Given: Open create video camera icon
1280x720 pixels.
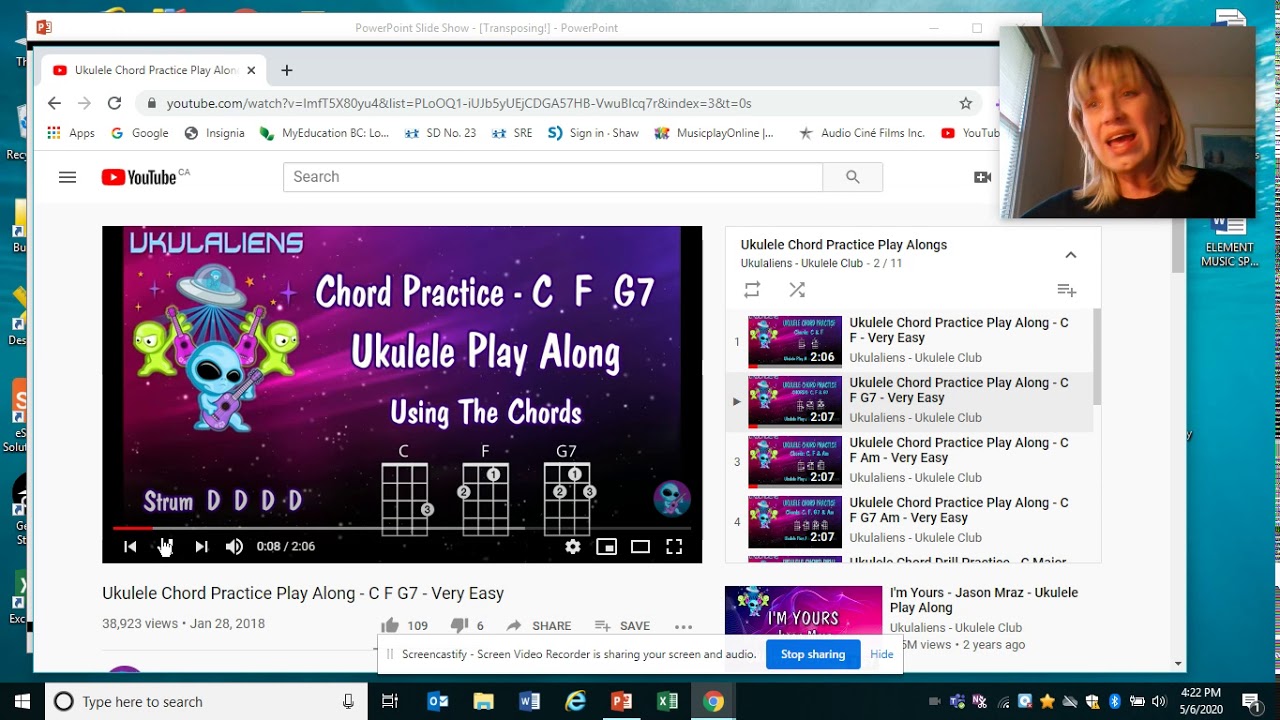Looking at the screenshot, I should coord(983,177).
